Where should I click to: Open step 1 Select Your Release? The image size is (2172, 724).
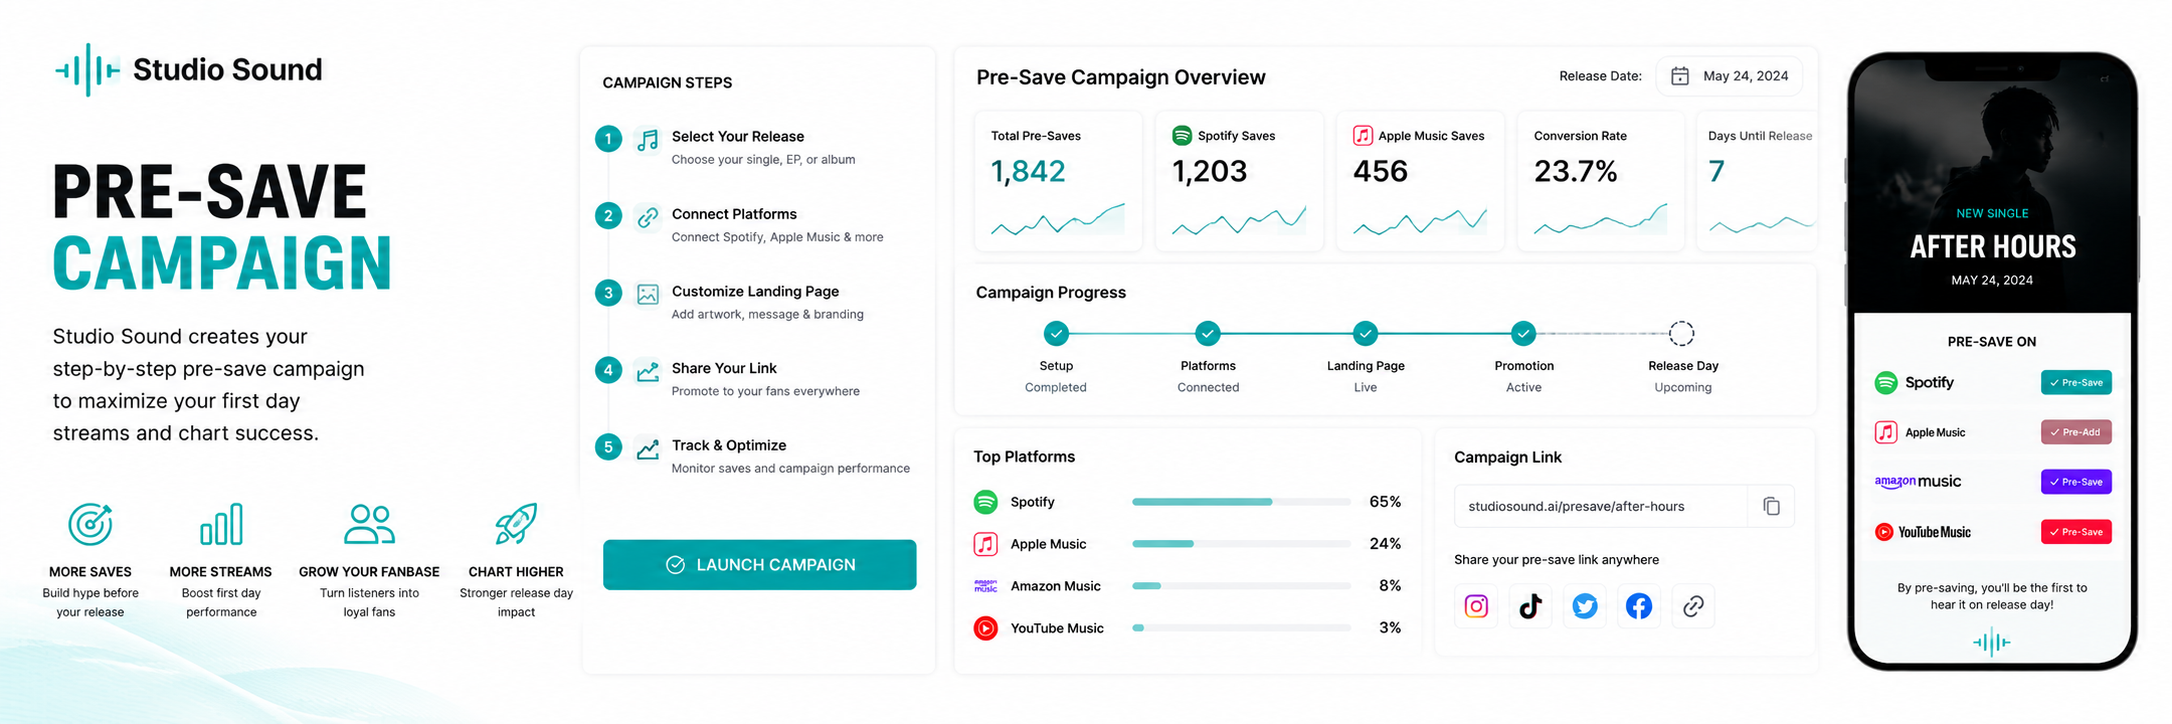click(755, 147)
